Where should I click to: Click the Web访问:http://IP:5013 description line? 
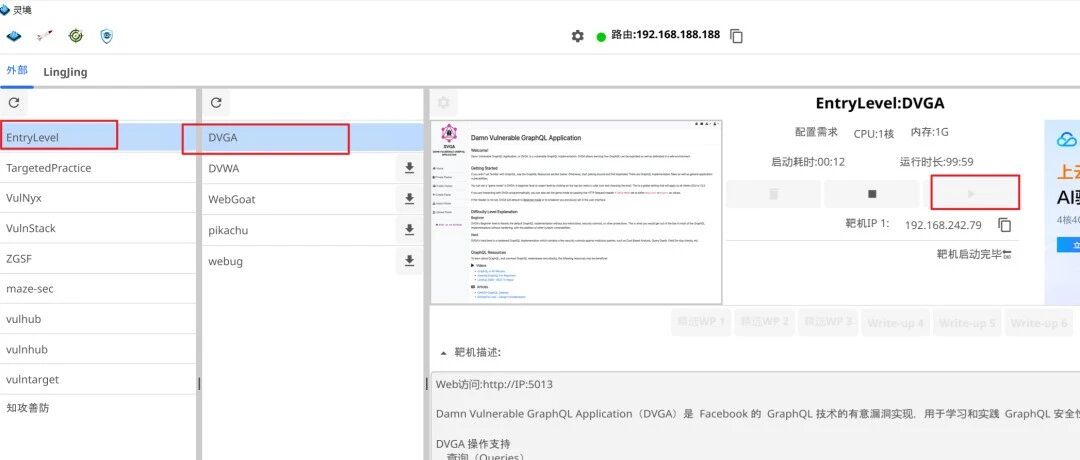pos(494,384)
